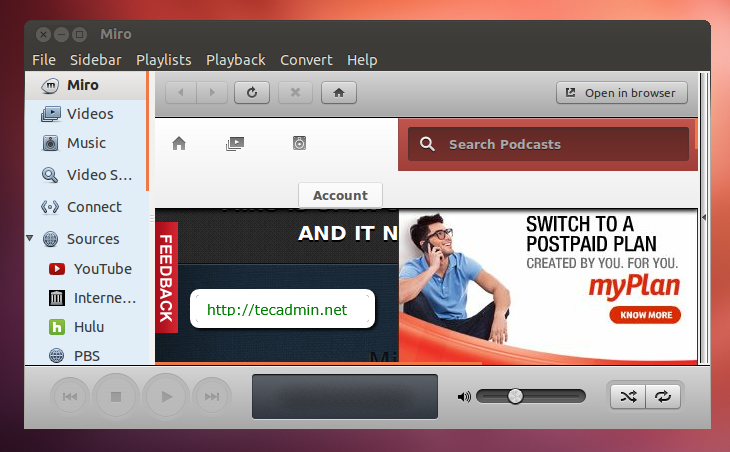Stop playback
Viewport: 730px width, 452px height.
tap(116, 397)
